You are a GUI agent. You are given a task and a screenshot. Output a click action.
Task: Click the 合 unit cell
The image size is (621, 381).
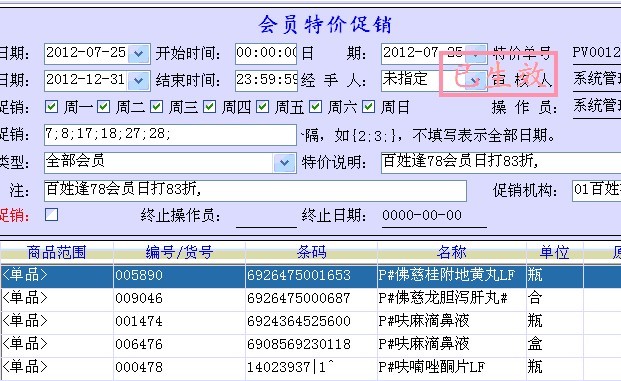[535, 298]
